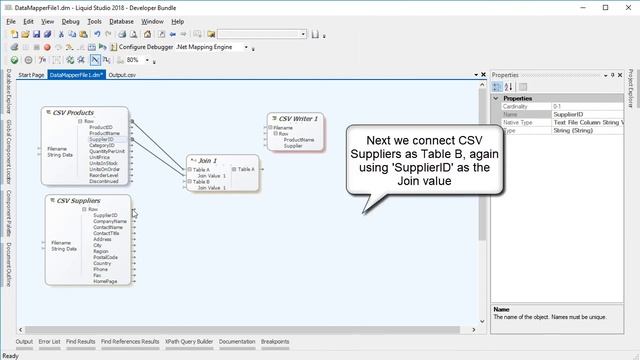Image resolution: width=640 pixels, height=360 pixels.
Task: Switch to the Start Page tab
Action: [31, 75]
